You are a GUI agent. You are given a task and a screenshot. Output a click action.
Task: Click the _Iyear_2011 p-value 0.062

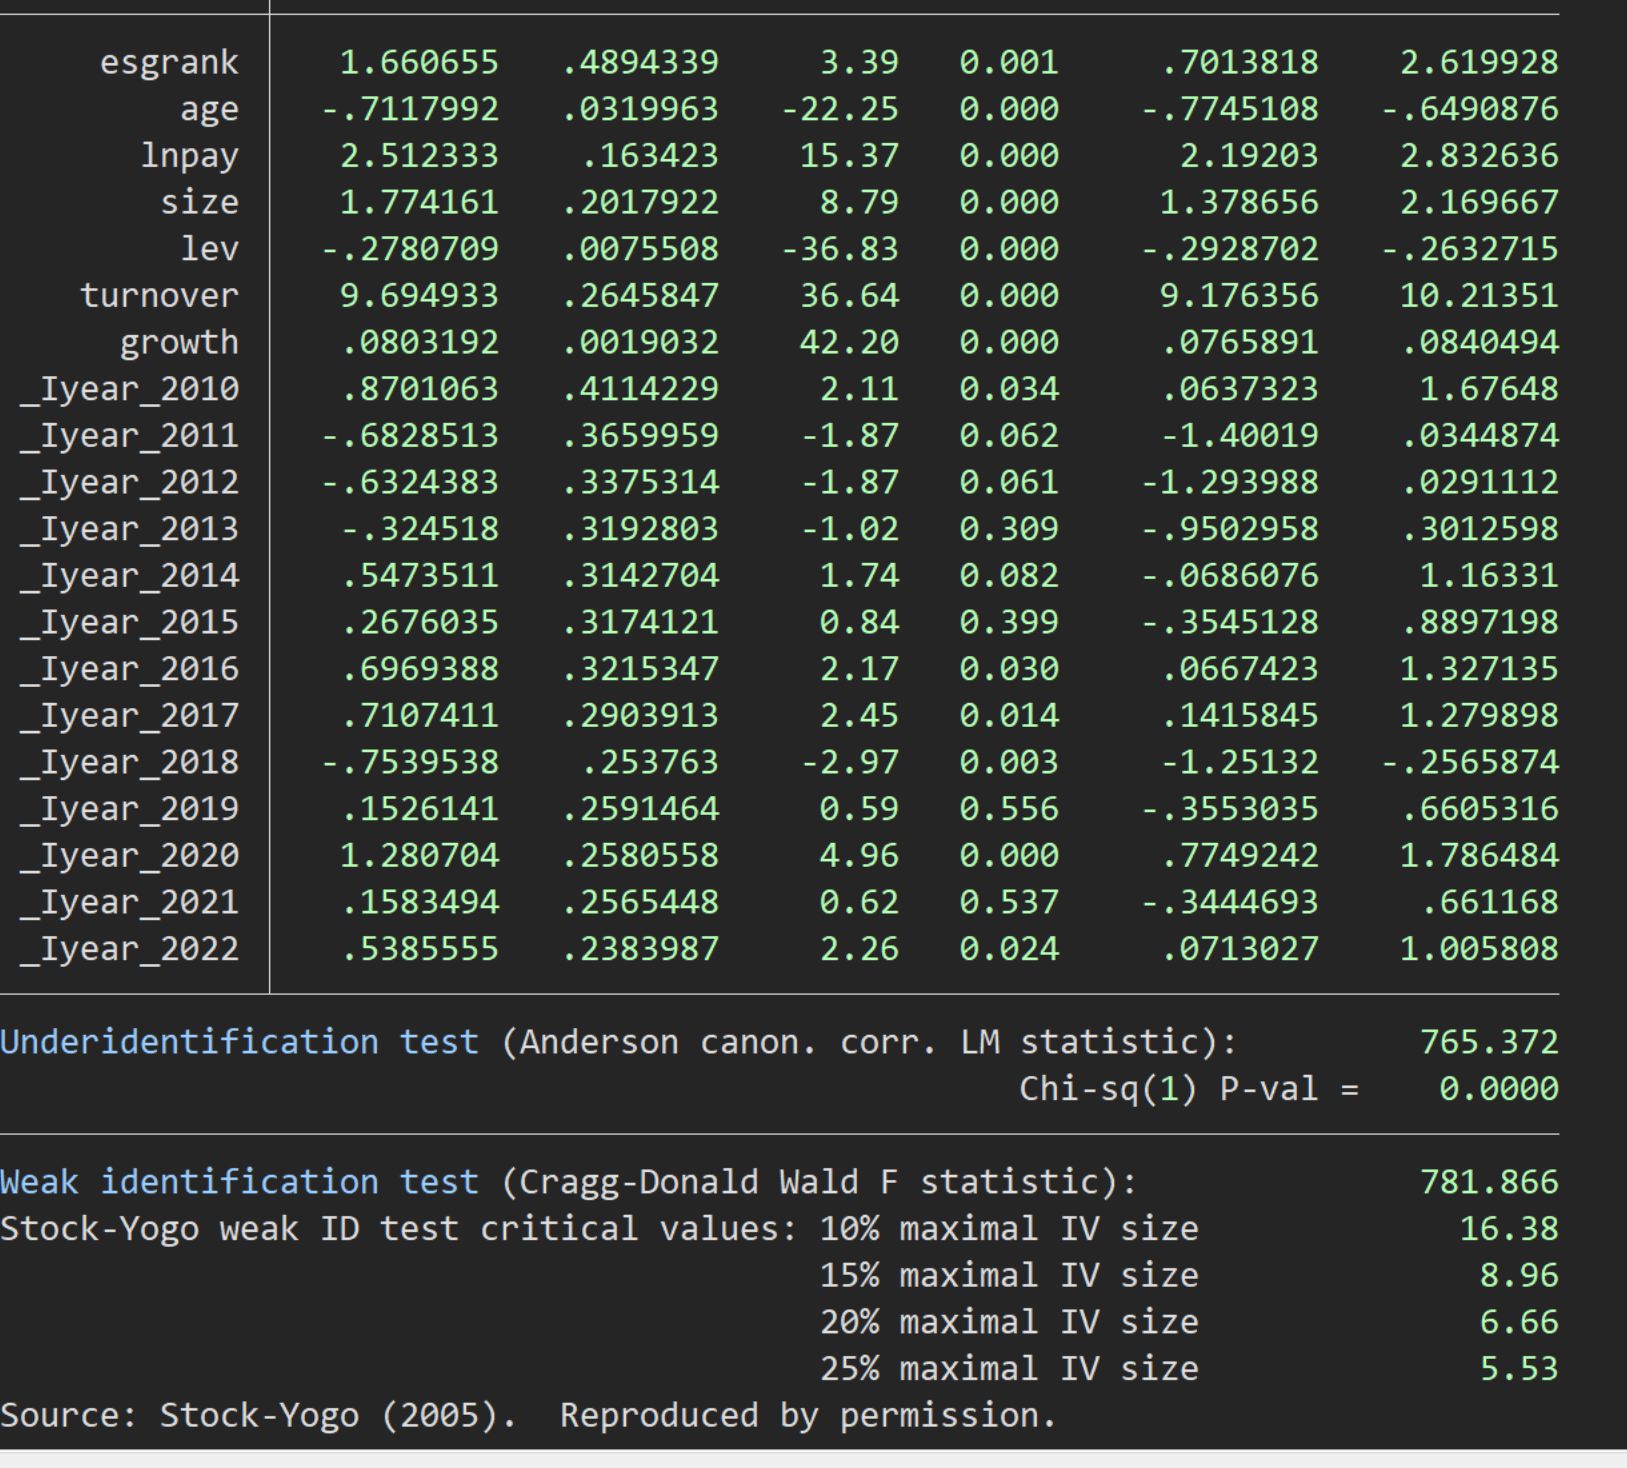pyautogui.click(x=1009, y=436)
